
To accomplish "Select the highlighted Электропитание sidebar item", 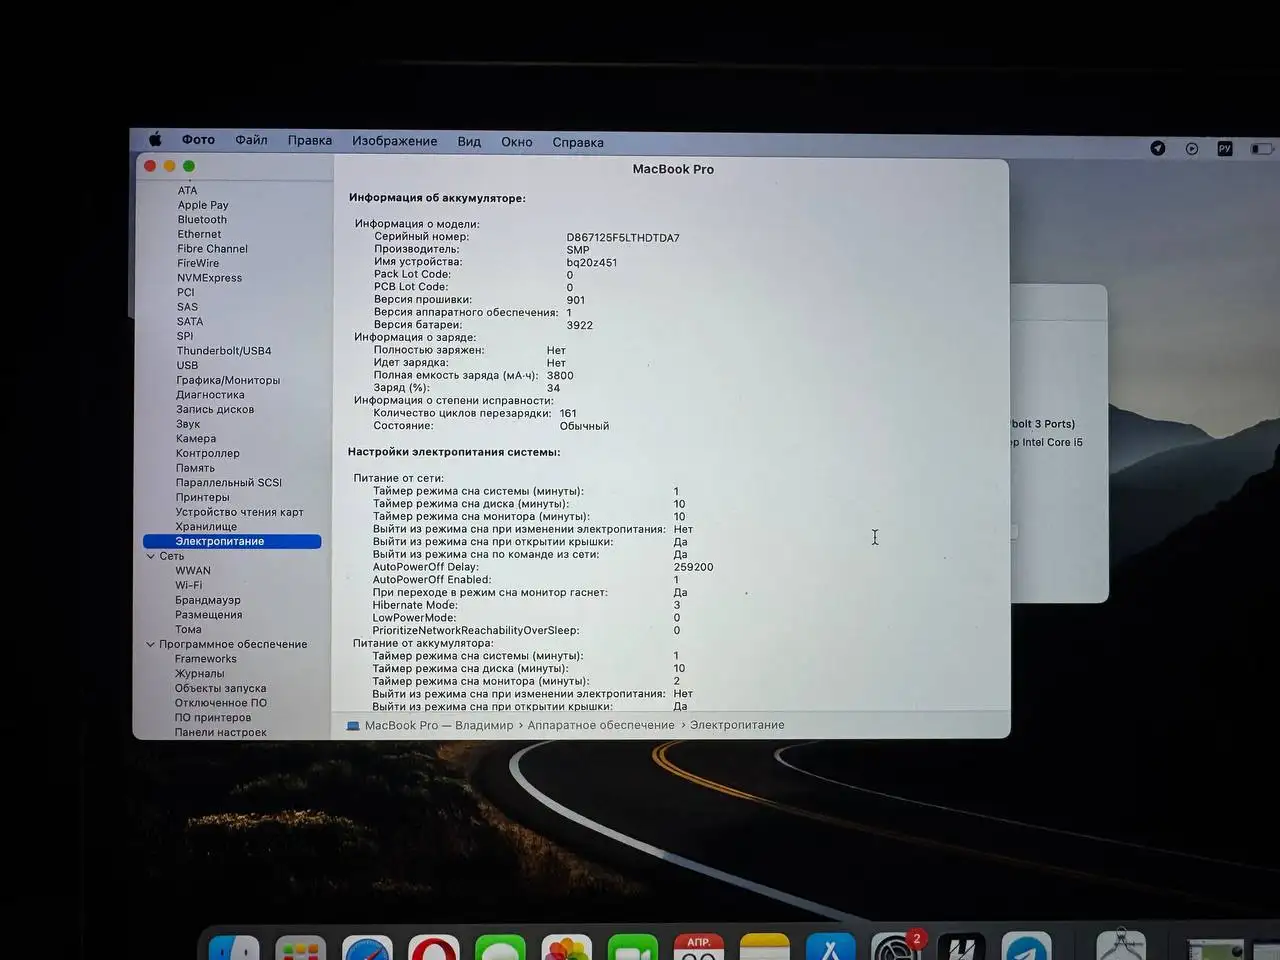I will (x=232, y=541).
